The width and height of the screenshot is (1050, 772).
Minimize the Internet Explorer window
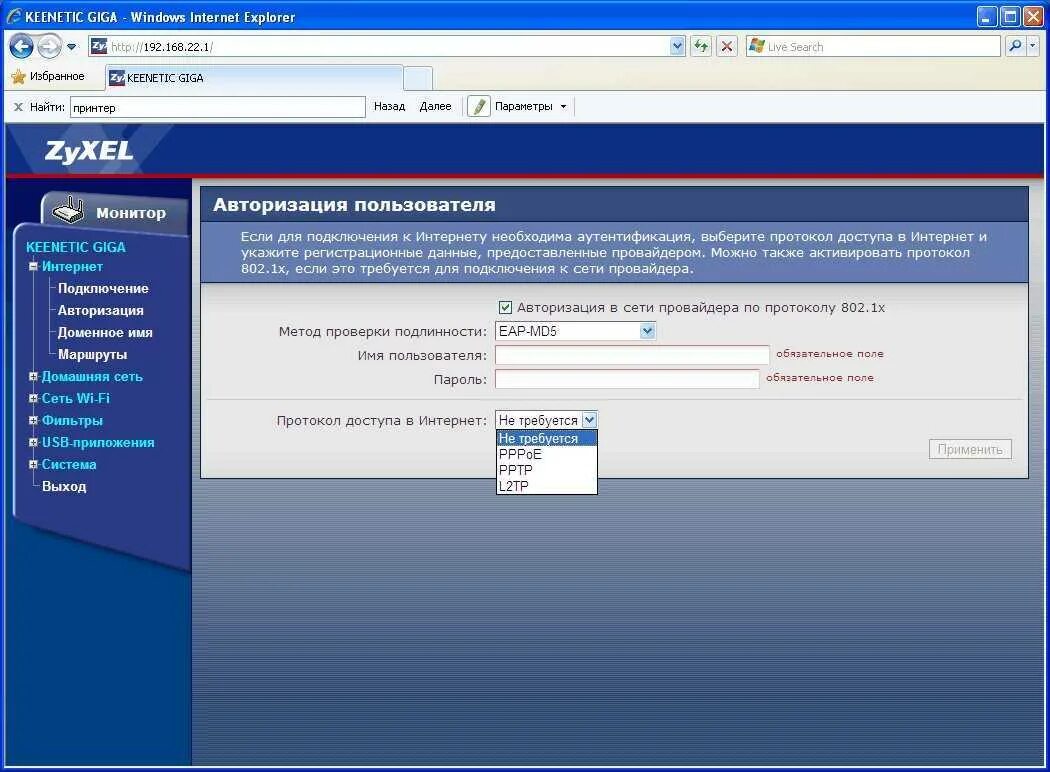(987, 17)
